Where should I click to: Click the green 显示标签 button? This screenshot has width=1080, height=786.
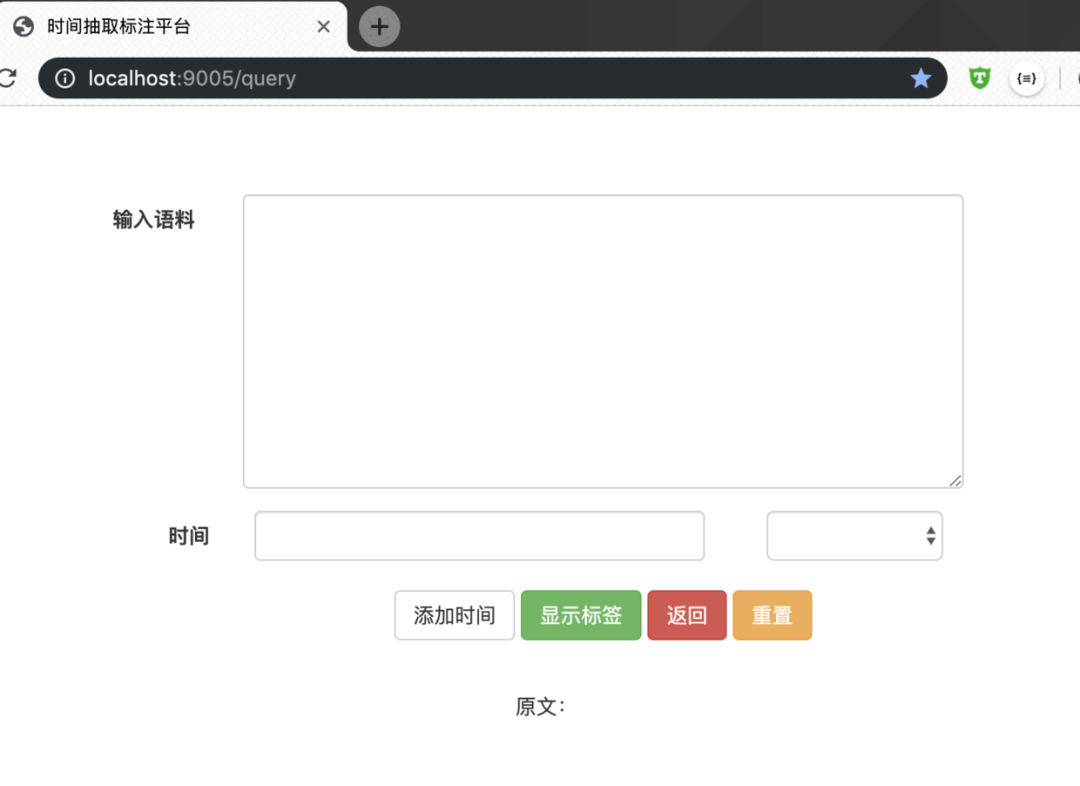[581, 615]
